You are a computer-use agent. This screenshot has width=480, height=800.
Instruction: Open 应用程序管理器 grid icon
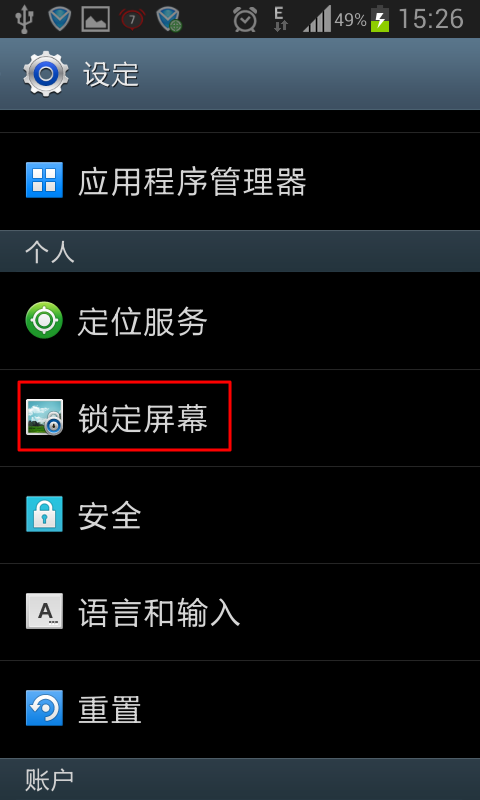[x=44, y=180]
